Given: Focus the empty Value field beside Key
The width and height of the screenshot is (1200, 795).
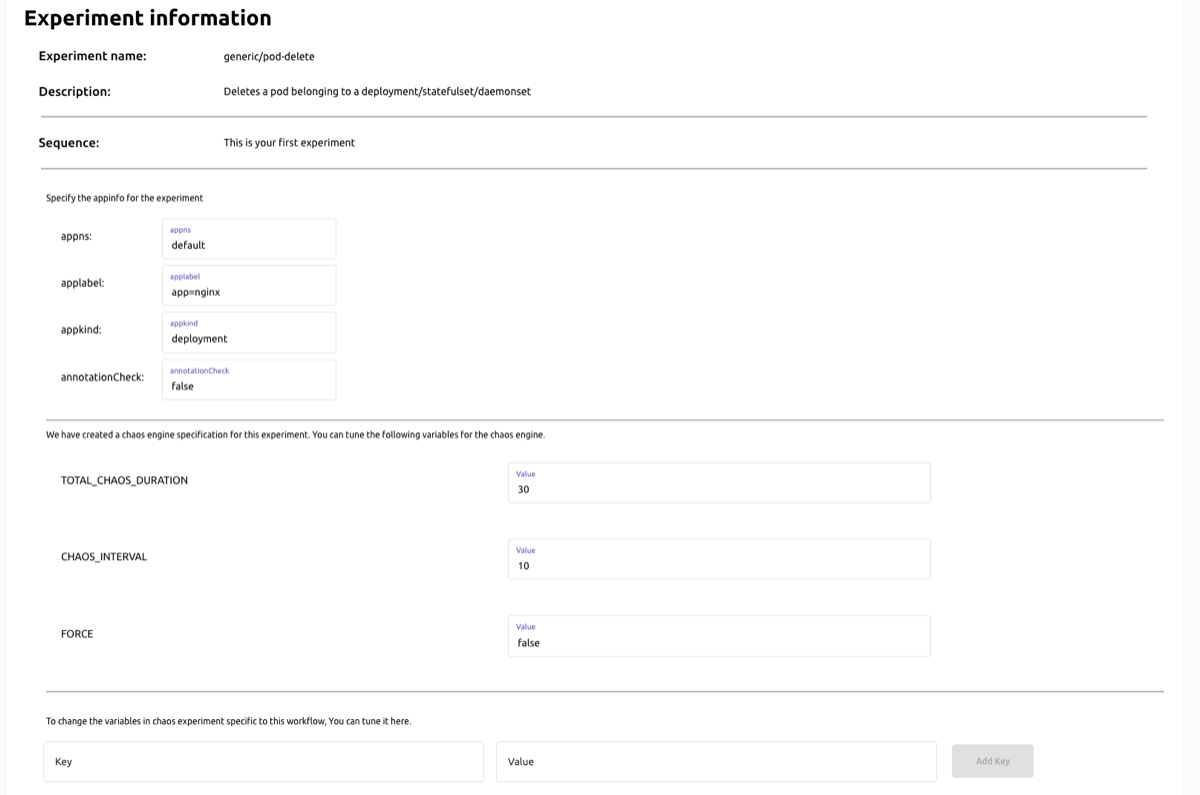Looking at the screenshot, I should tap(716, 762).
